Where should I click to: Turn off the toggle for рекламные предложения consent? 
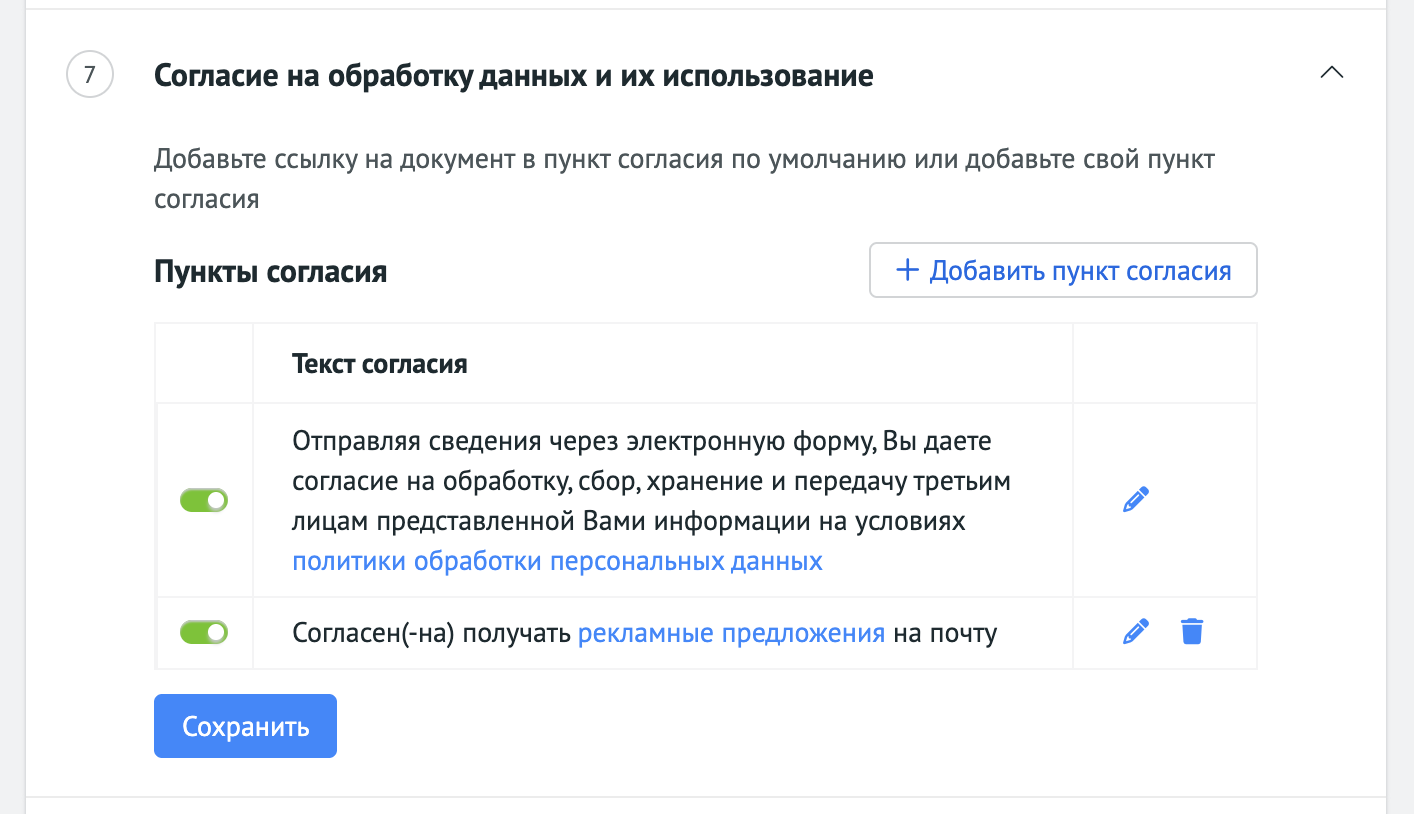tap(204, 632)
